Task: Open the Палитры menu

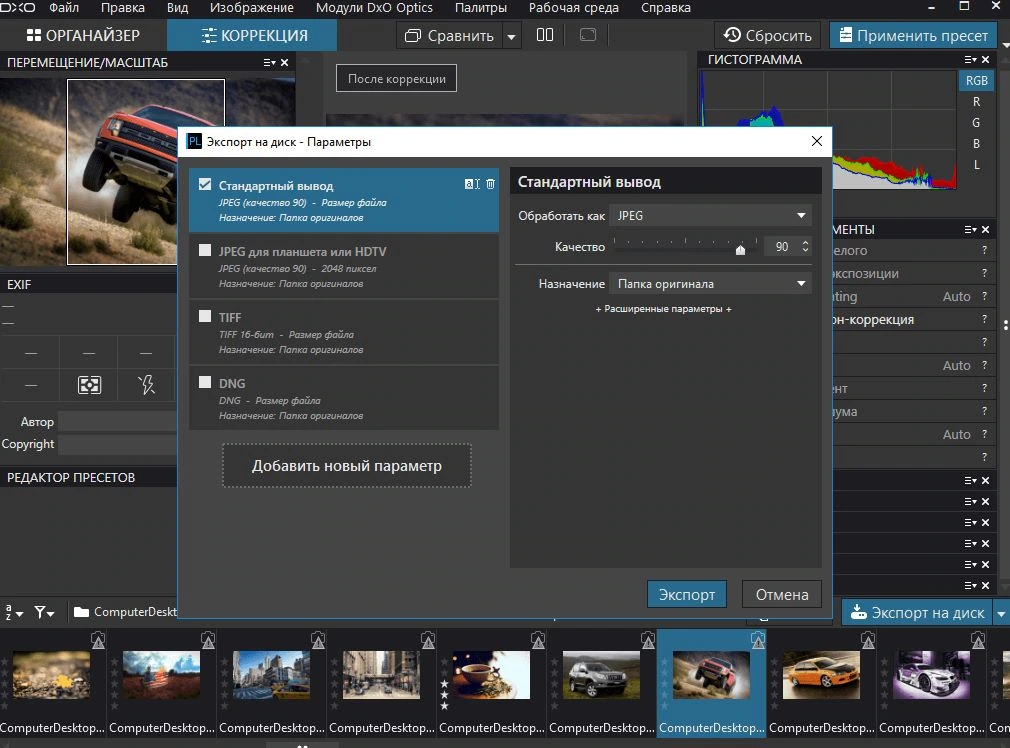Action: pyautogui.click(x=481, y=8)
